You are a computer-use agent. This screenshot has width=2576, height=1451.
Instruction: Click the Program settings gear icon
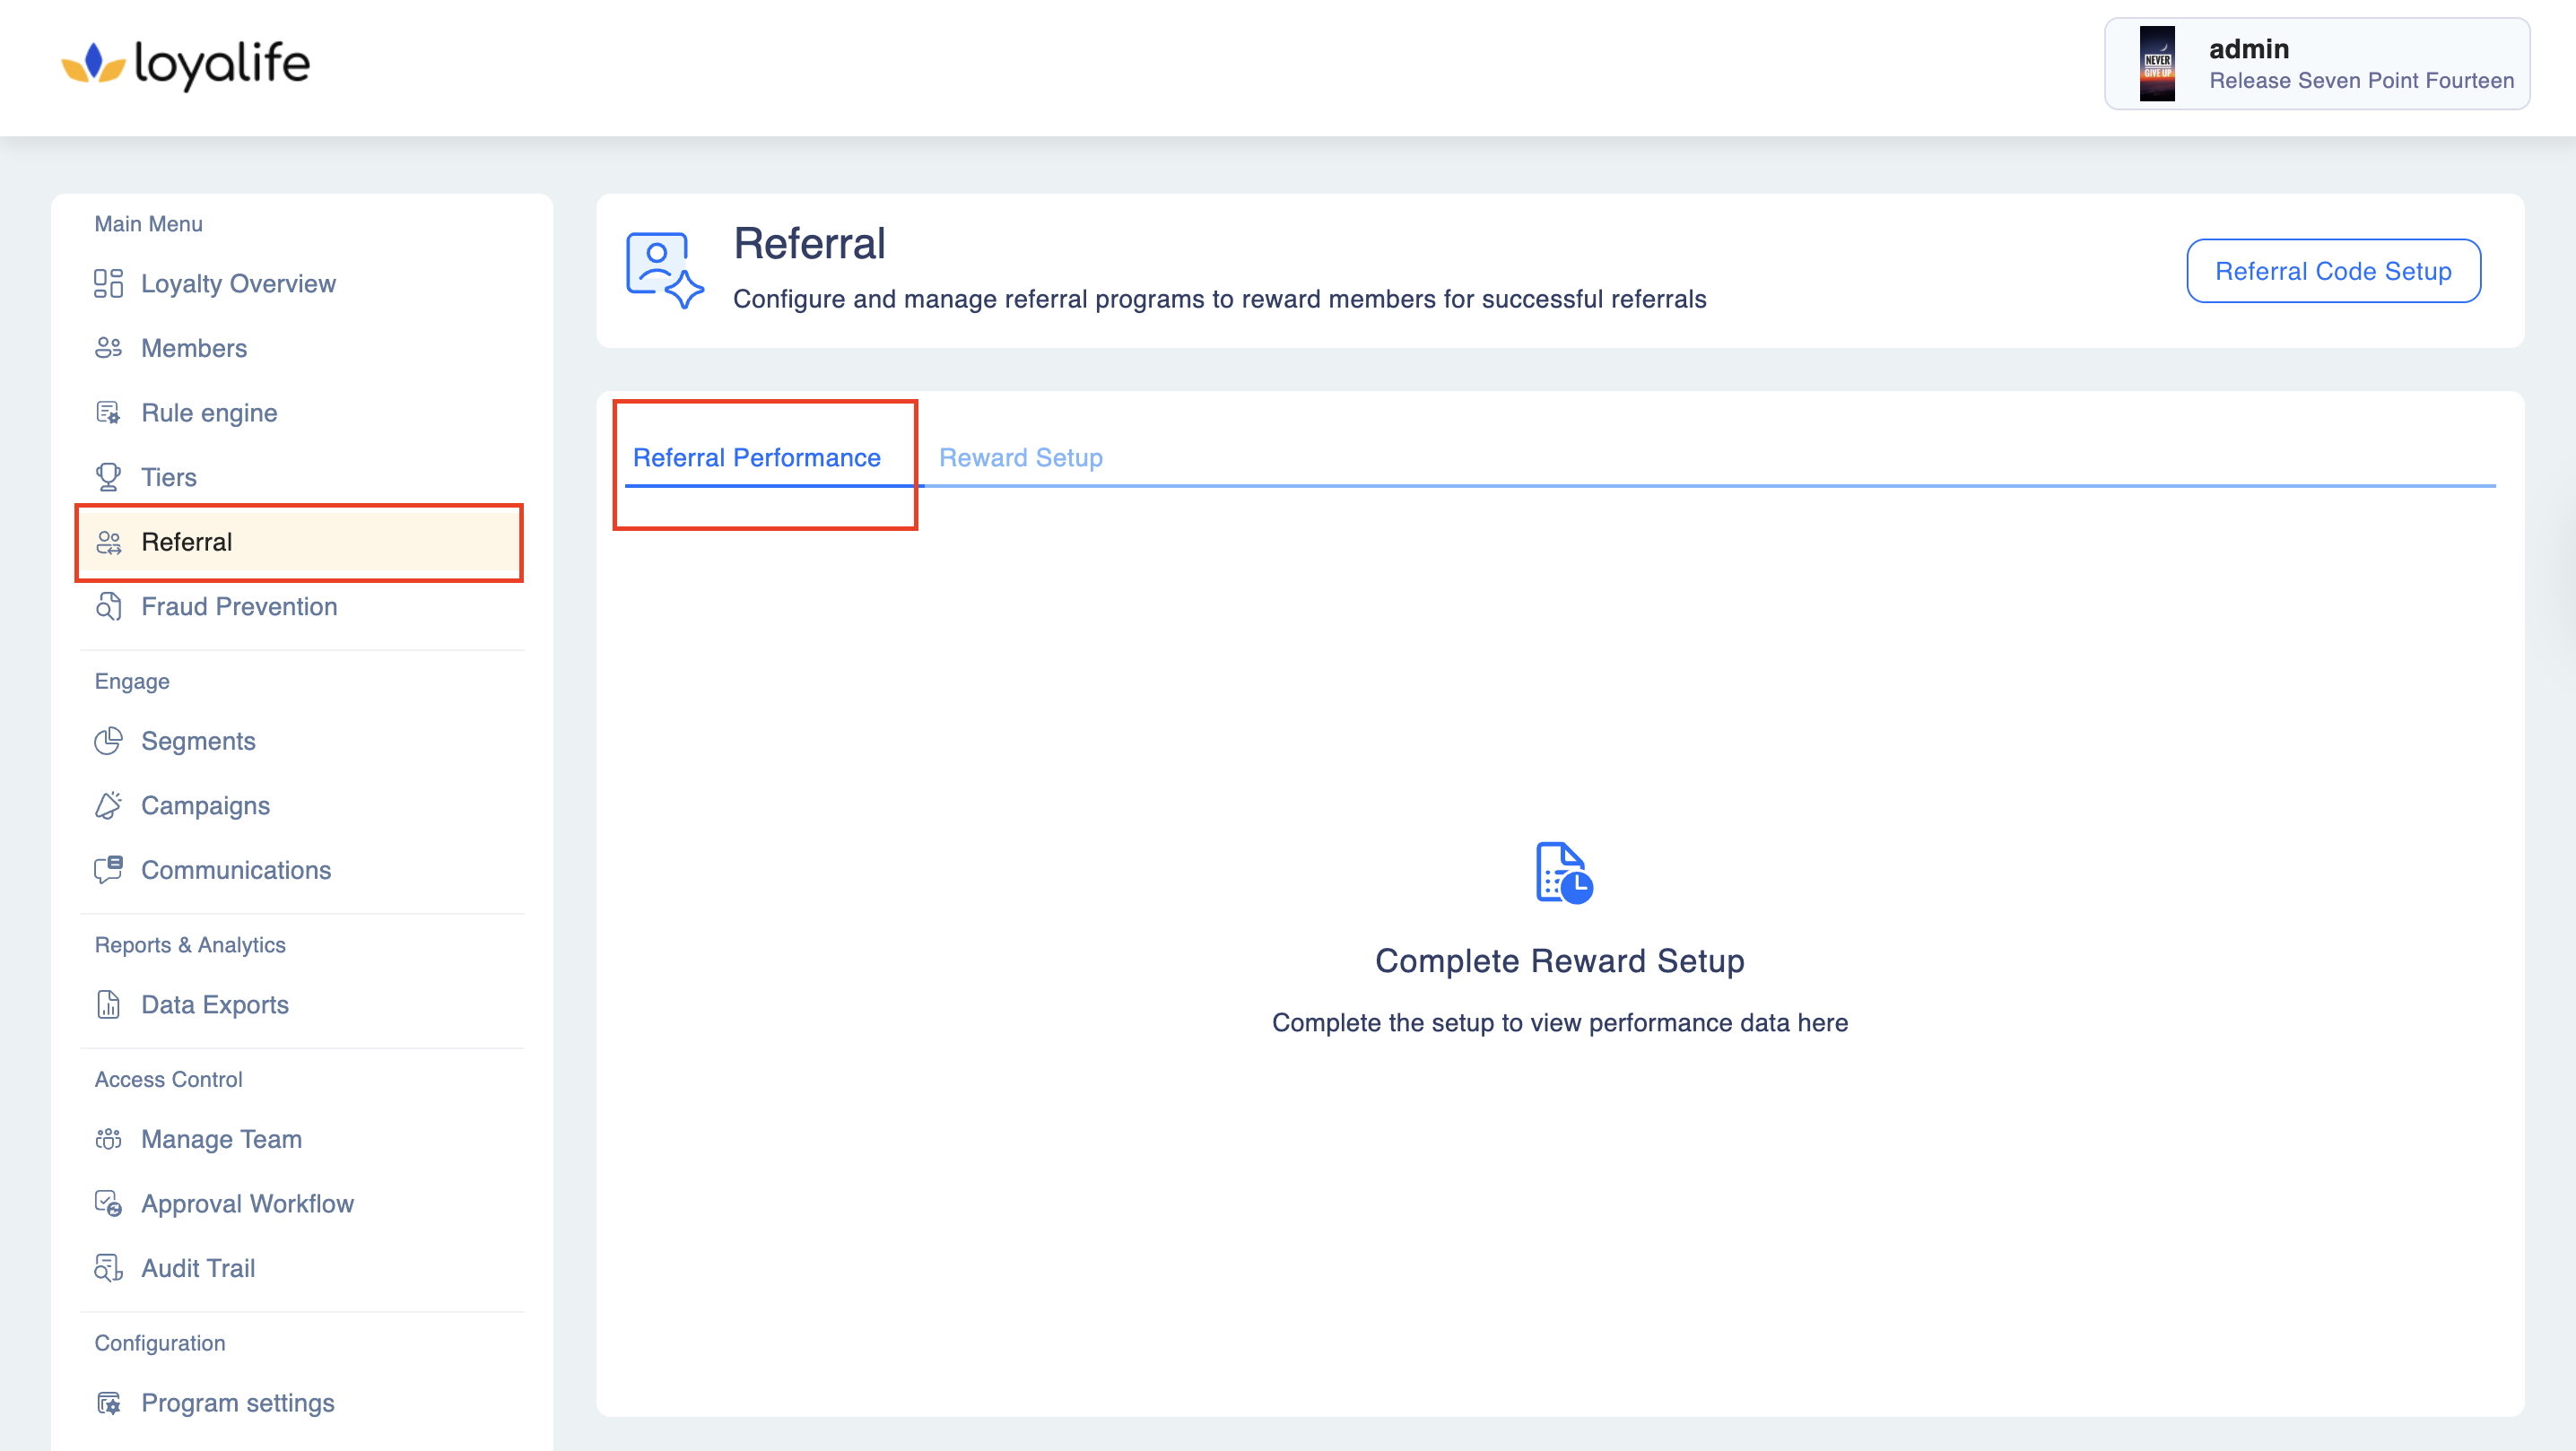(x=108, y=1402)
